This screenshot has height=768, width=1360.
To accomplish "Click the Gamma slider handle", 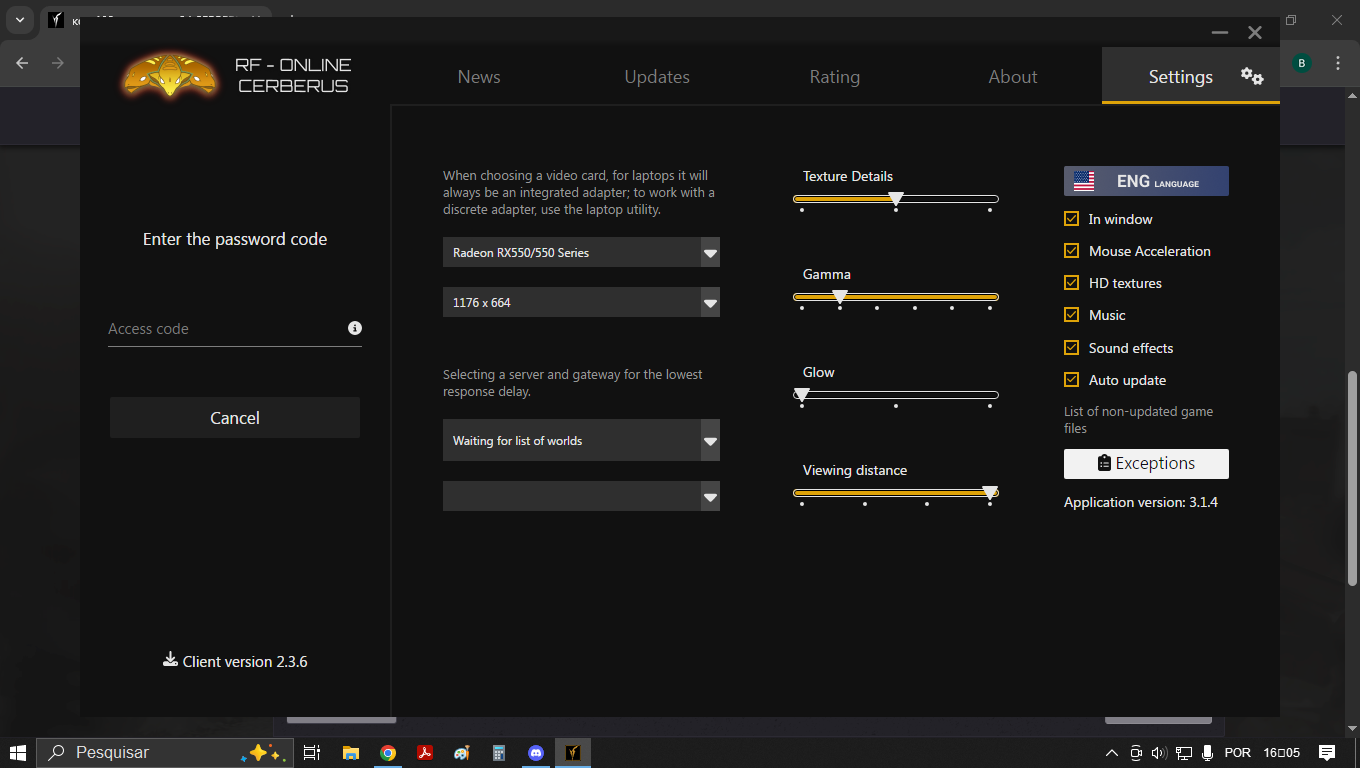I will 840,296.
